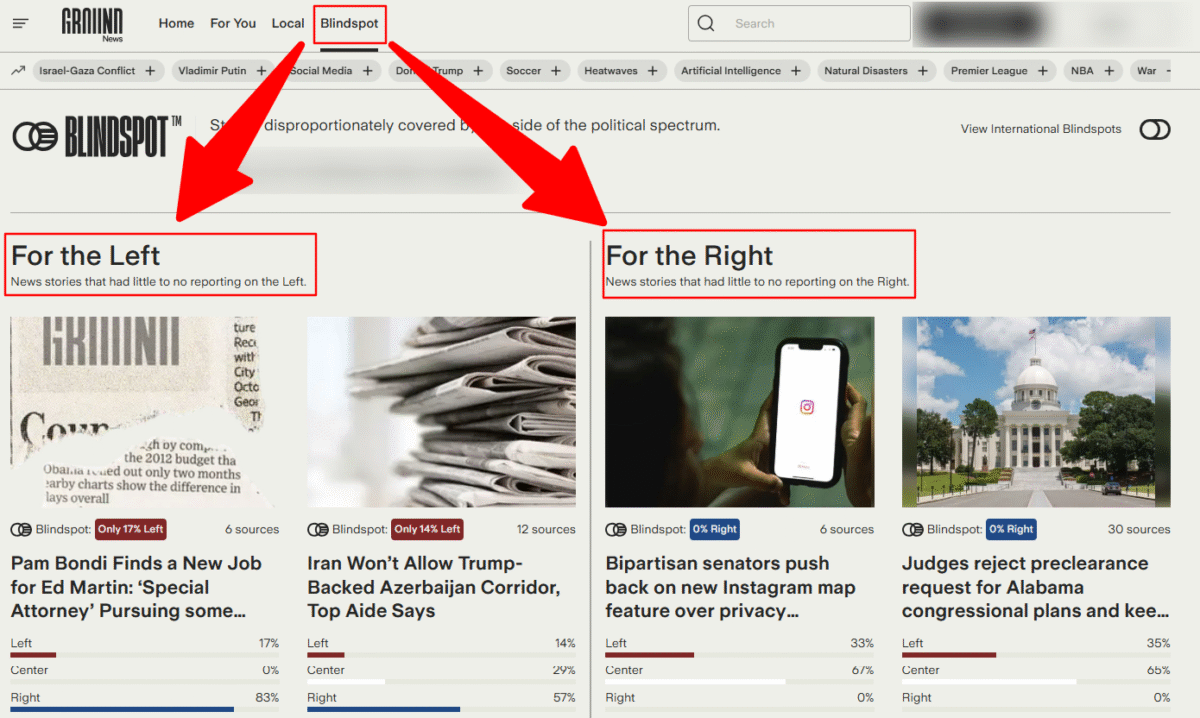Click in the Search input field
The image size is (1200, 718).
(799, 23)
